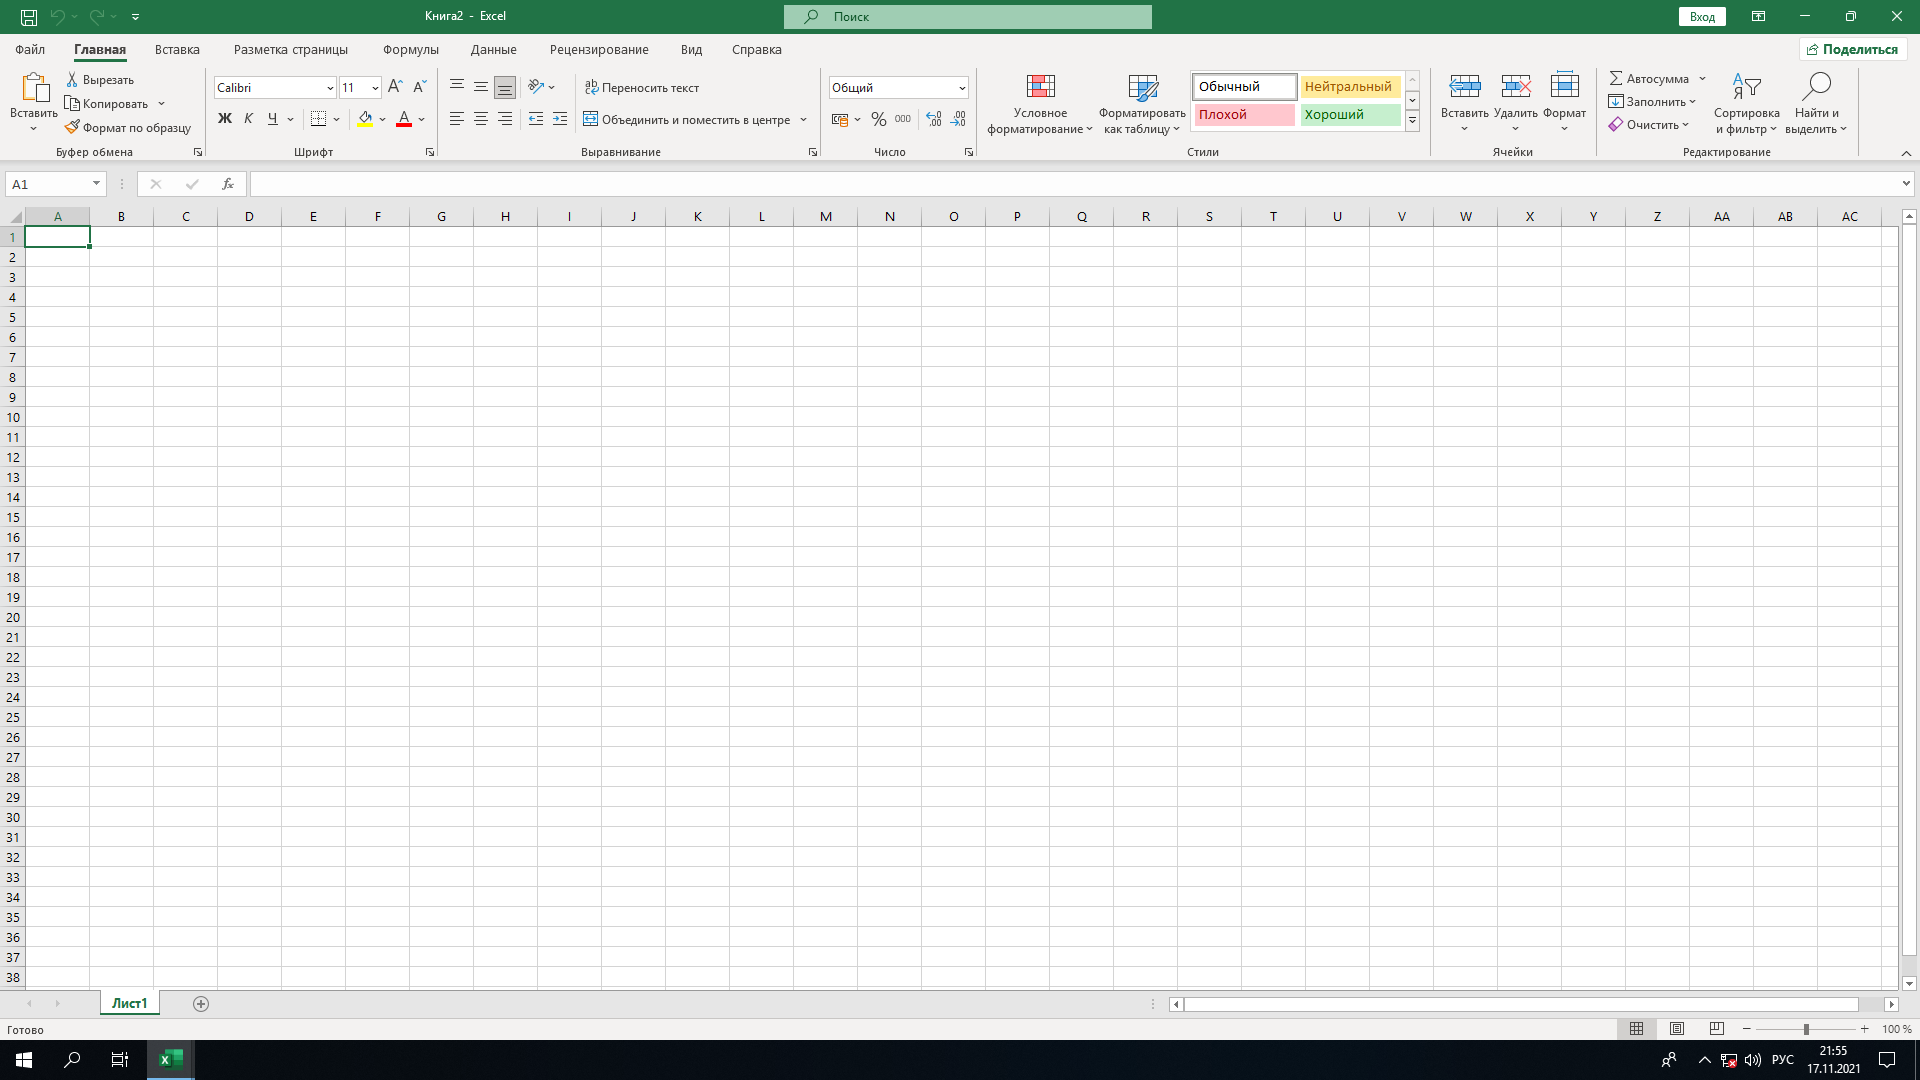The image size is (1920, 1080).
Task: Toggle underline Ч formatting
Action: coord(273,119)
